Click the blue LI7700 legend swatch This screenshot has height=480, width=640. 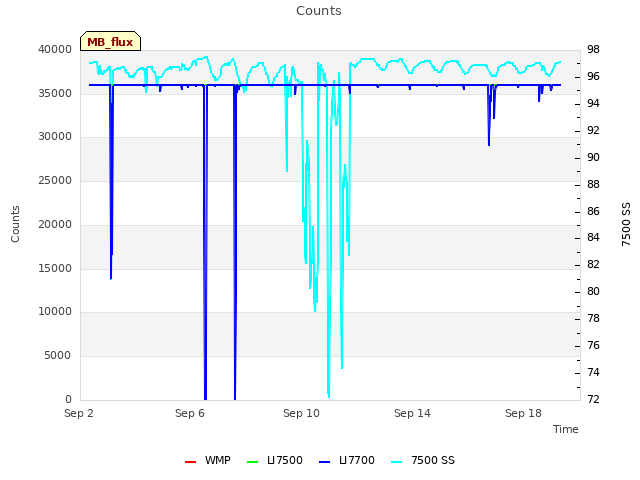coord(324,462)
